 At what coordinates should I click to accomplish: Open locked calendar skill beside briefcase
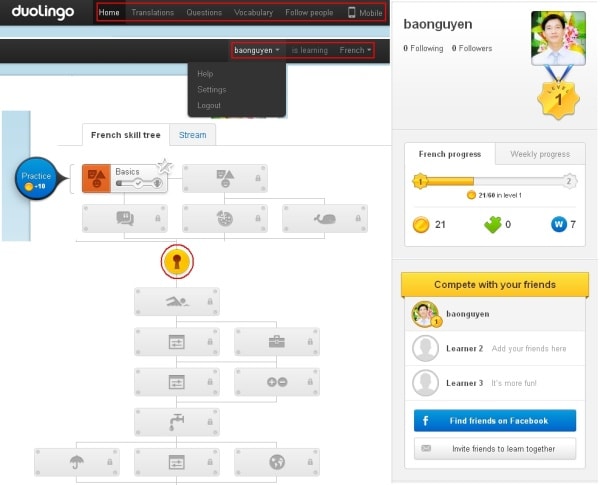pos(177,341)
